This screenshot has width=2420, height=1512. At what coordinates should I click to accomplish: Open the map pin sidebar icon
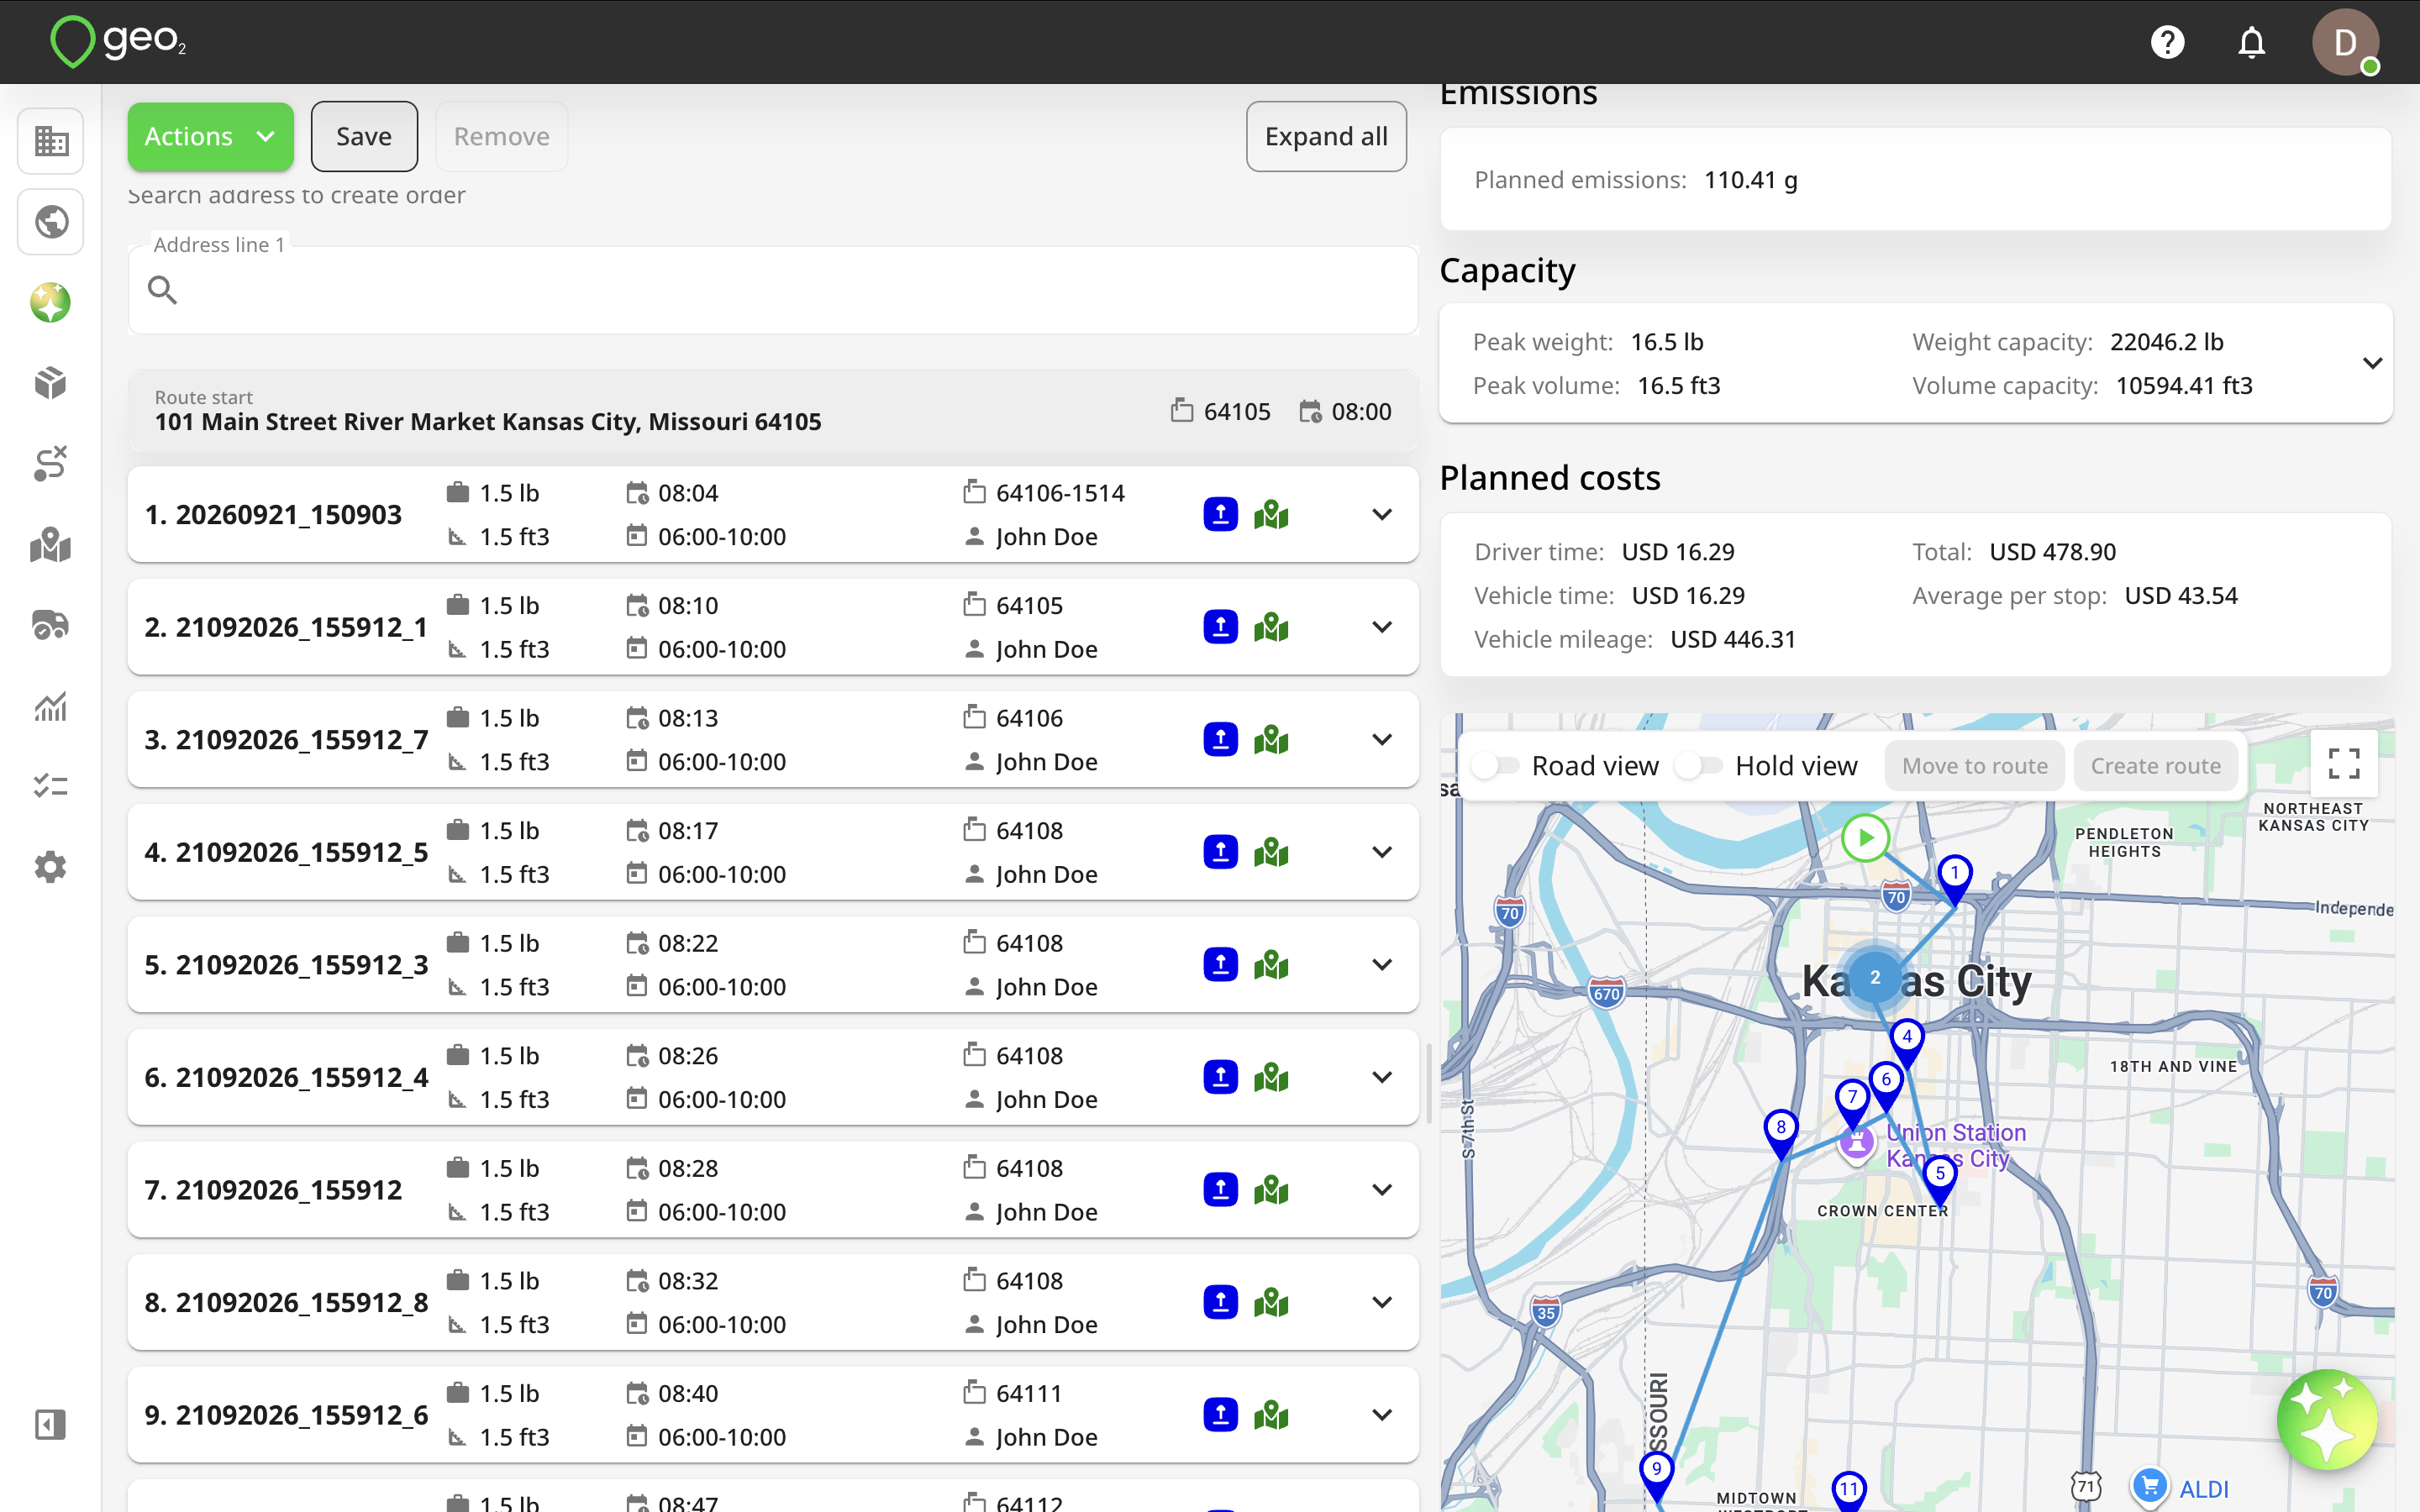[51, 545]
